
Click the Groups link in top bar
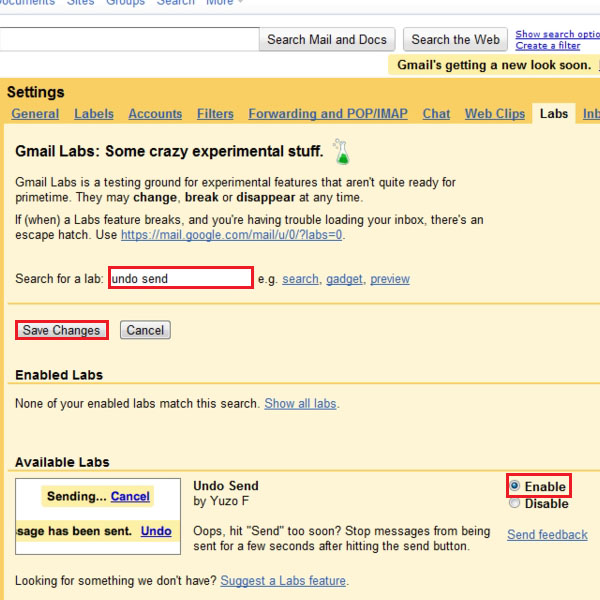(125, 2)
